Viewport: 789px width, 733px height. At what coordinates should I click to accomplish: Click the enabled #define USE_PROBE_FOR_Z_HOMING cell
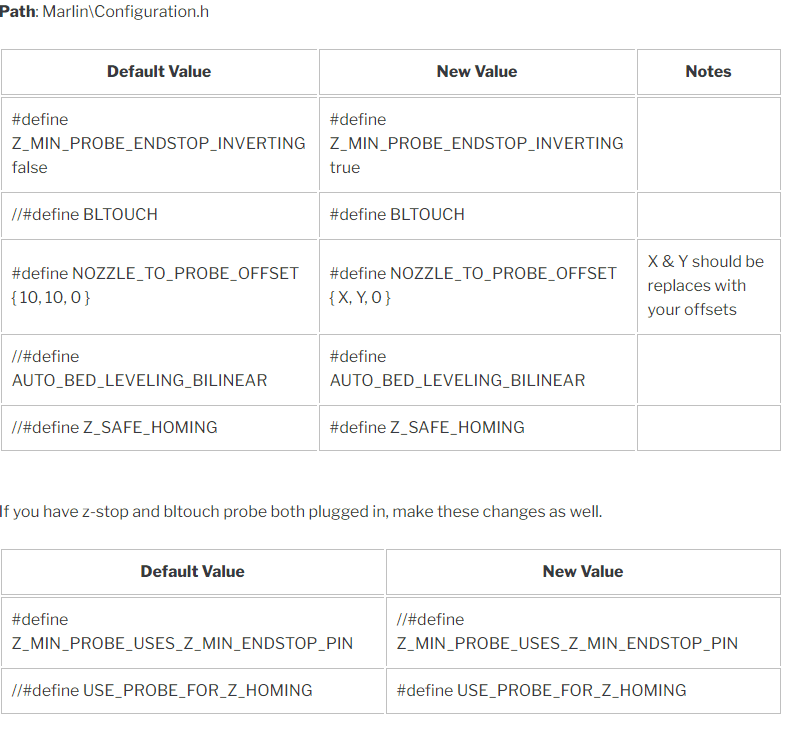583,691
